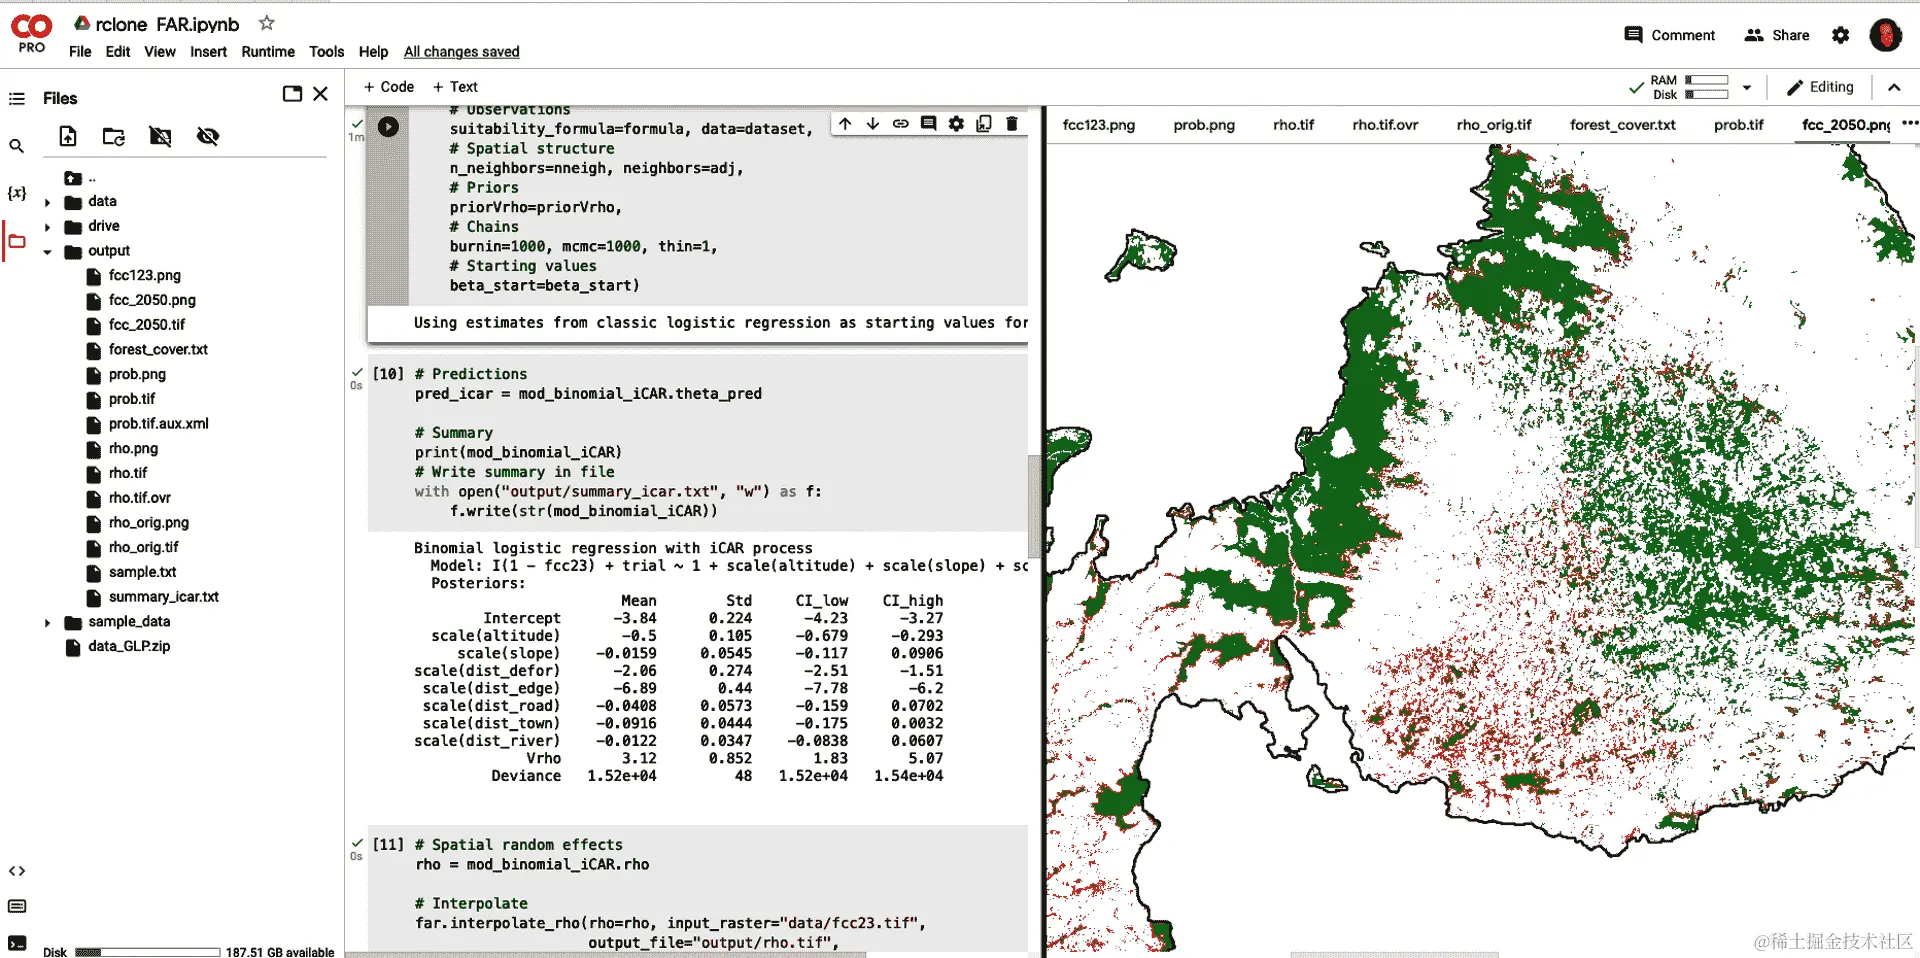Open the Help menu
Image resolution: width=1920 pixels, height=958 pixels.
pos(373,52)
